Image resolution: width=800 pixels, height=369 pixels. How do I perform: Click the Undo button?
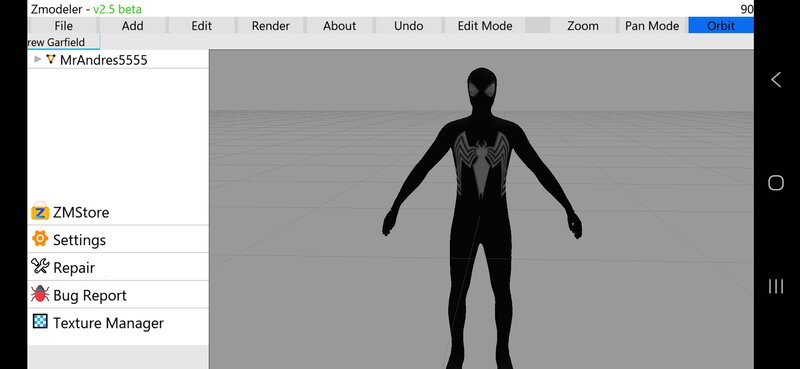(x=408, y=26)
